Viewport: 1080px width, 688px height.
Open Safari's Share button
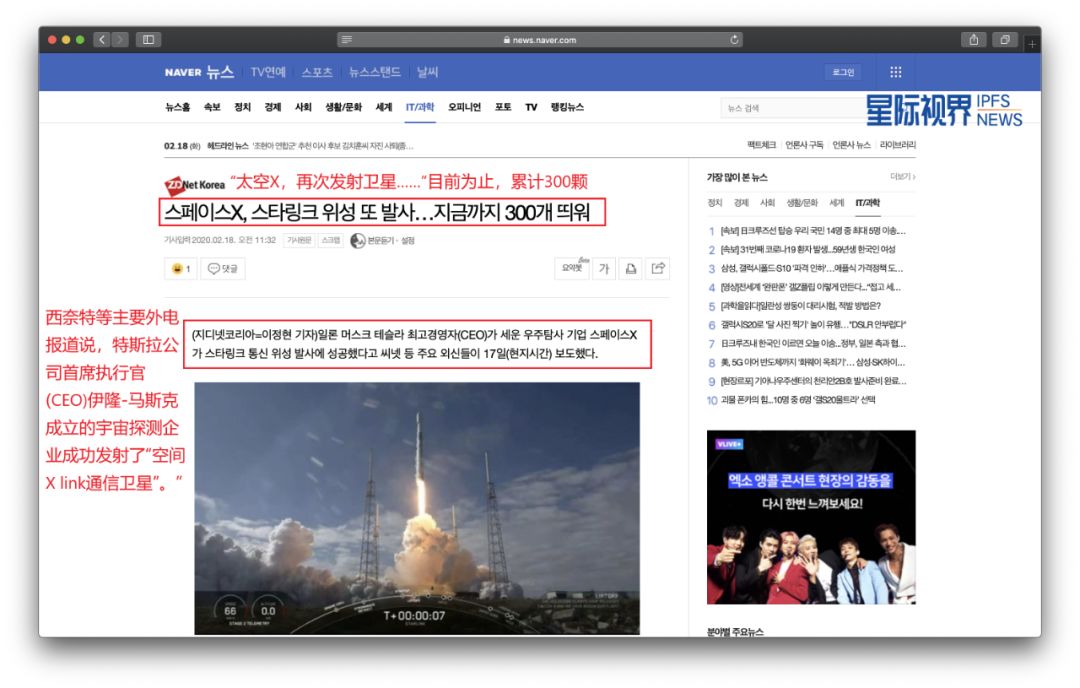[x=973, y=40]
